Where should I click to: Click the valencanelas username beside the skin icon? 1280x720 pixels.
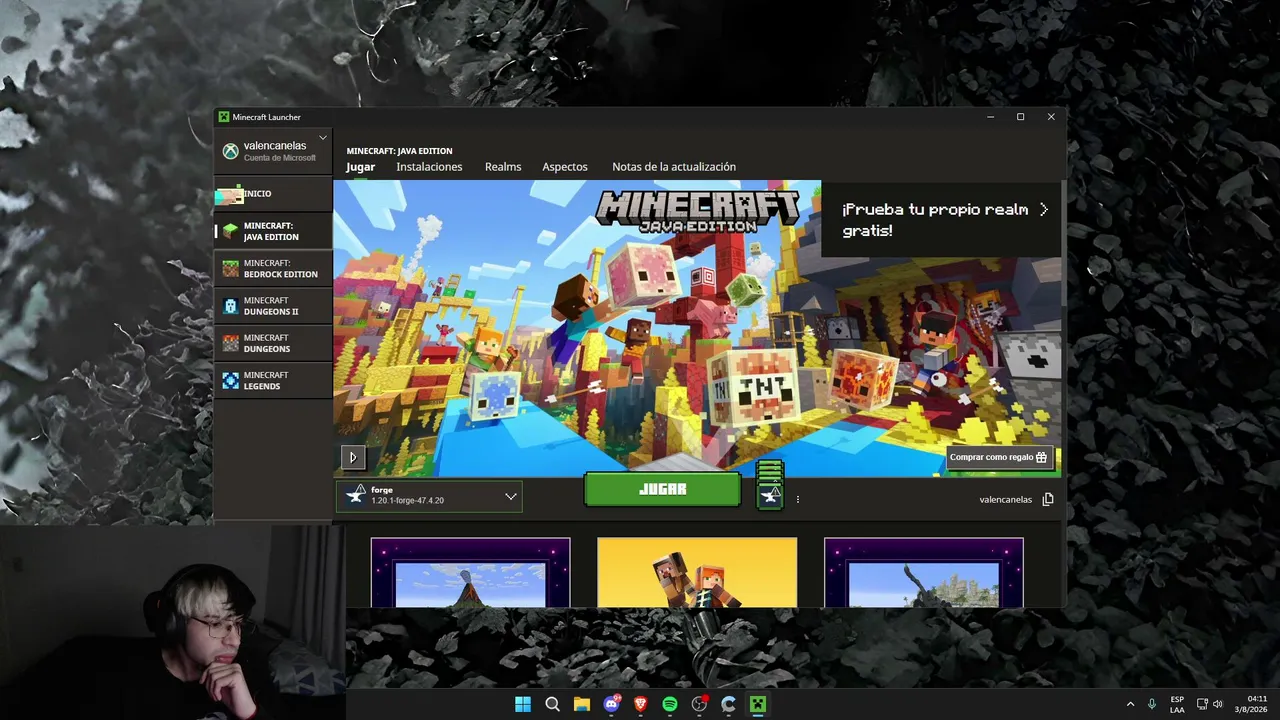(1006, 500)
